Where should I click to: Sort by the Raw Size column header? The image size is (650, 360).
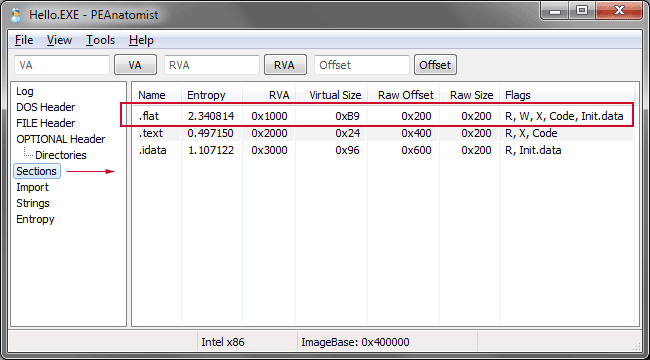coord(469,95)
